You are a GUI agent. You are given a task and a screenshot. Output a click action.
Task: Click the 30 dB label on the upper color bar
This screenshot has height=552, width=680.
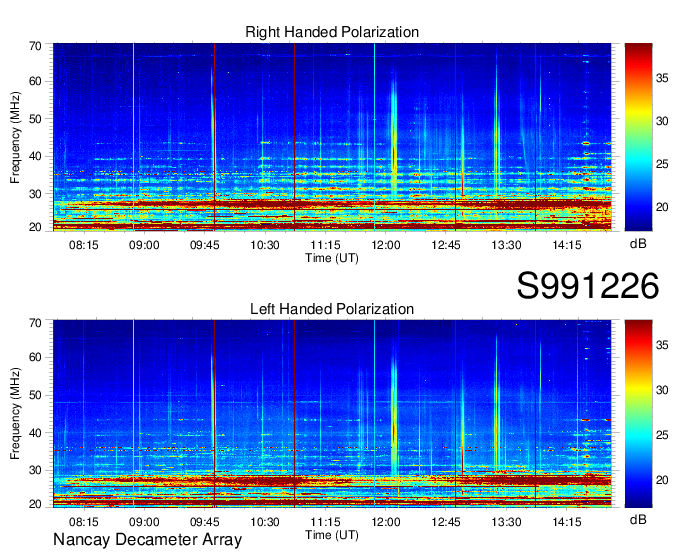[x=662, y=121]
